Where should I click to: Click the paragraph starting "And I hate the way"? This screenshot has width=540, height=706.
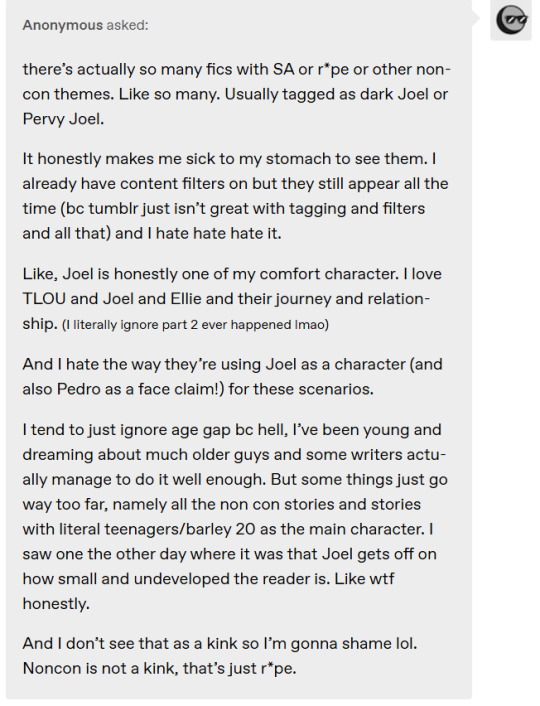pos(232,376)
